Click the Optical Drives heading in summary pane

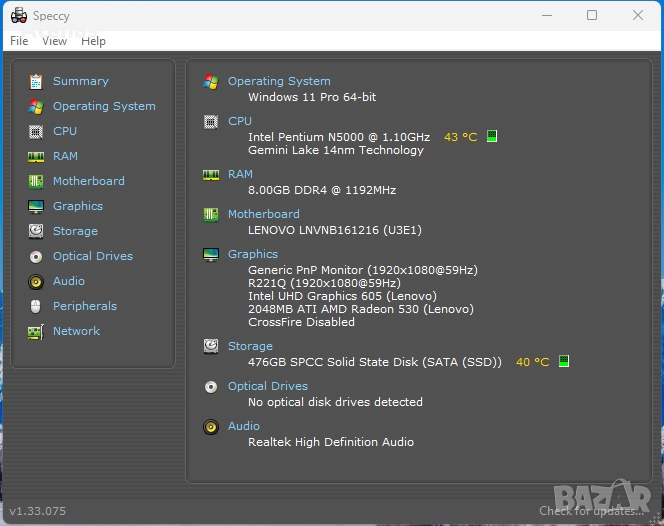pos(268,386)
